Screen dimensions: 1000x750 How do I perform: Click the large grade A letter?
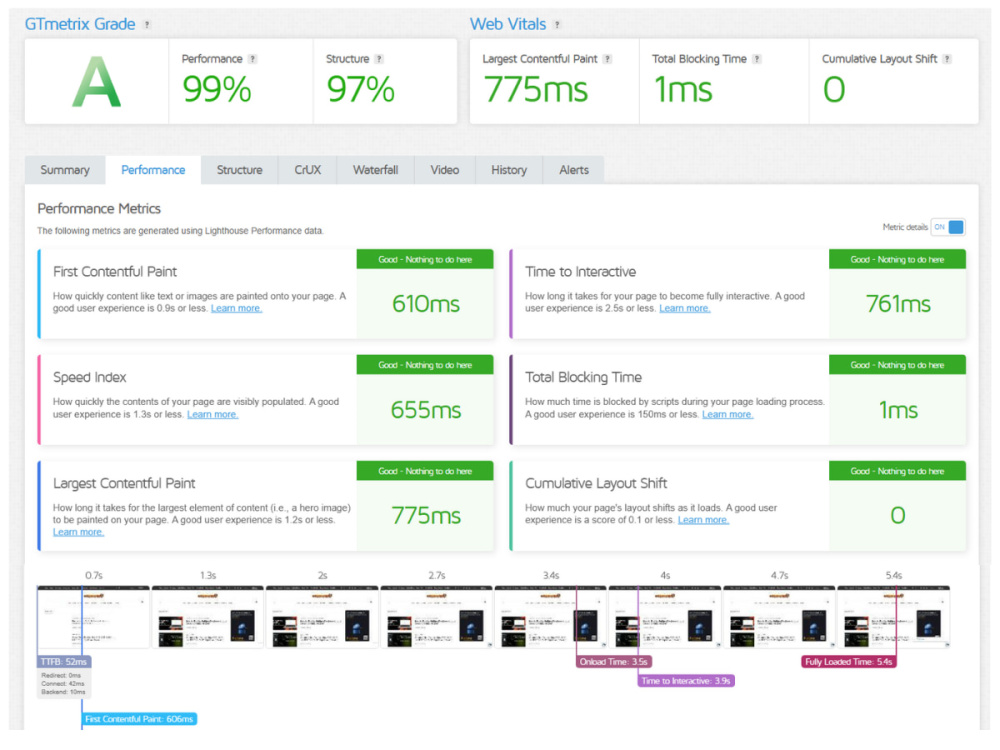96,82
